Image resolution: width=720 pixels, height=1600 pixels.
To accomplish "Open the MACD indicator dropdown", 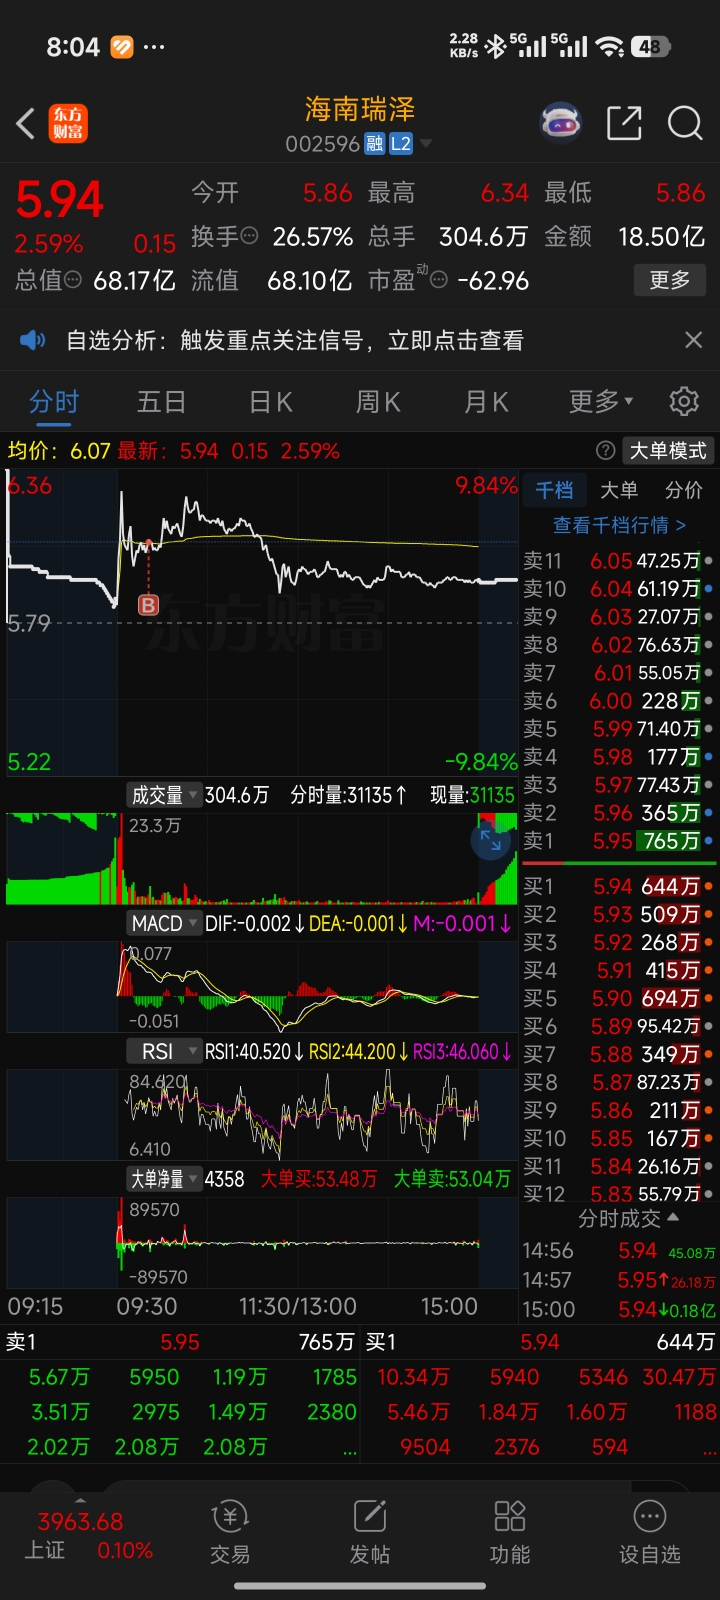I will 163,923.
